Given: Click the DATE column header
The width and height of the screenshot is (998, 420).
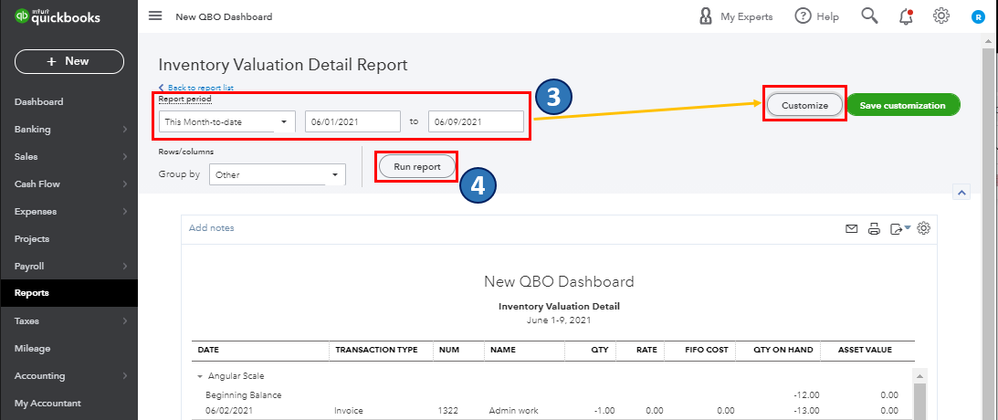Looking at the screenshot, I should pyautogui.click(x=209, y=350).
